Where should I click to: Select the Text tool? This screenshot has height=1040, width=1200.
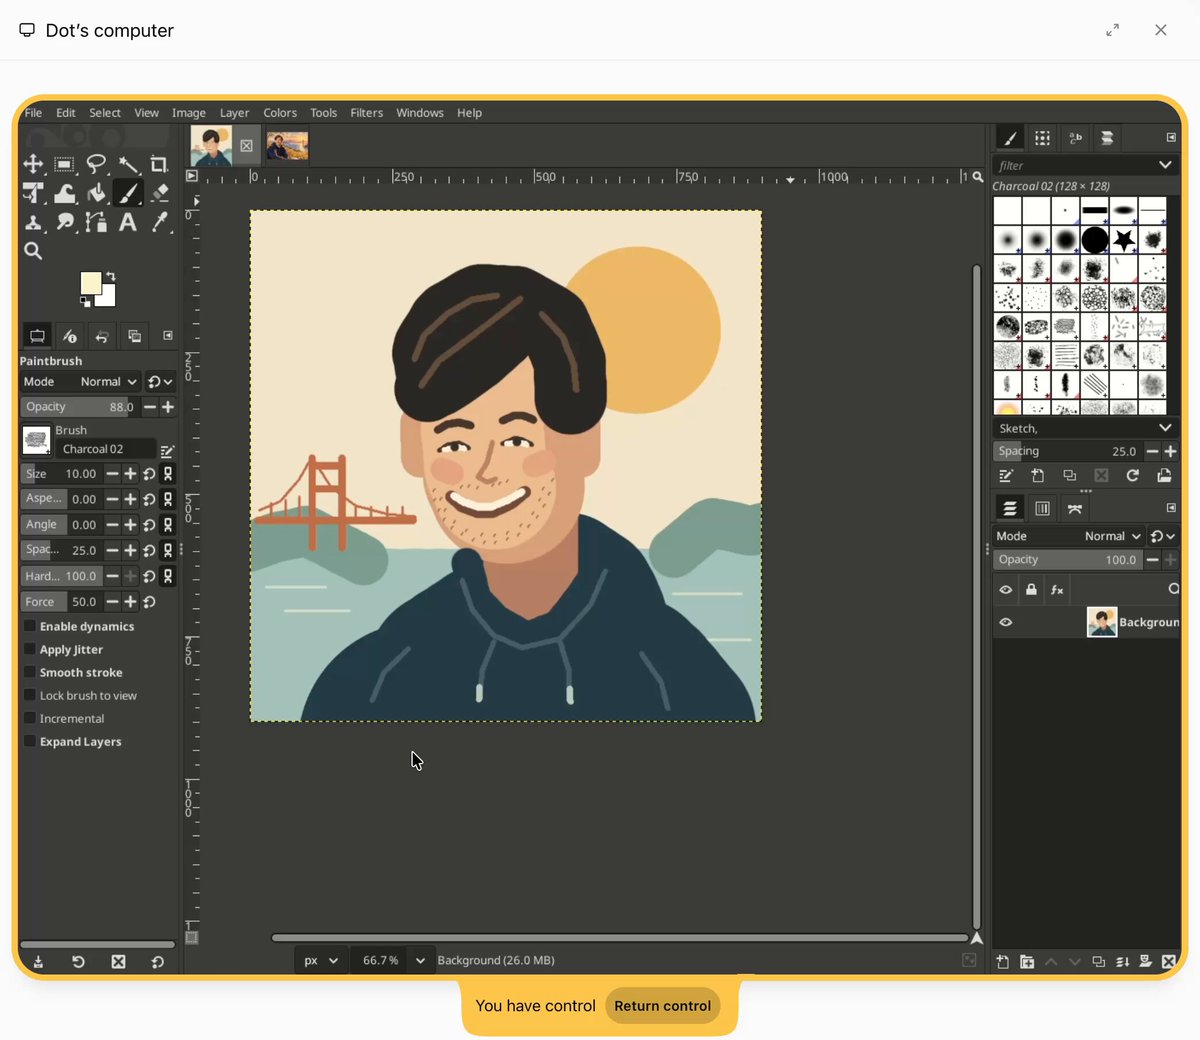[x=128, y=222]
